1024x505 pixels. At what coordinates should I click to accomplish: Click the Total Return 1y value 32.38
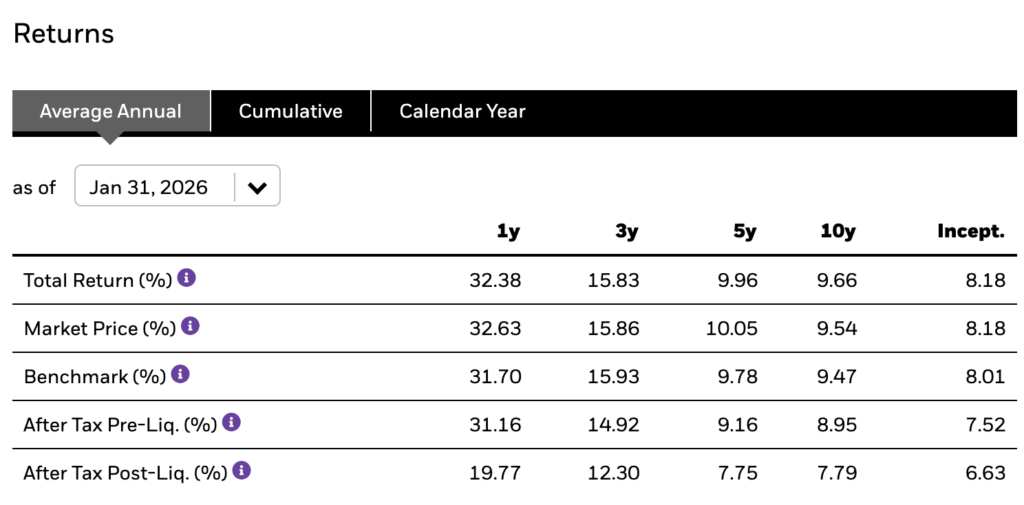pyautogui.click(x=495, y=280)
